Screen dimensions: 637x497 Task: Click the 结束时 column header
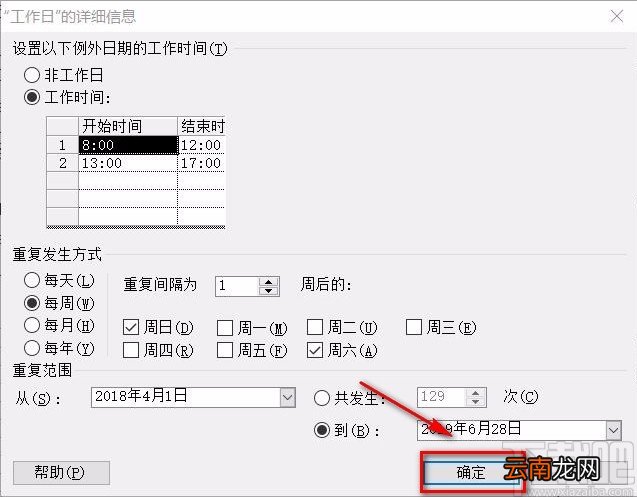tap(202, 126)
